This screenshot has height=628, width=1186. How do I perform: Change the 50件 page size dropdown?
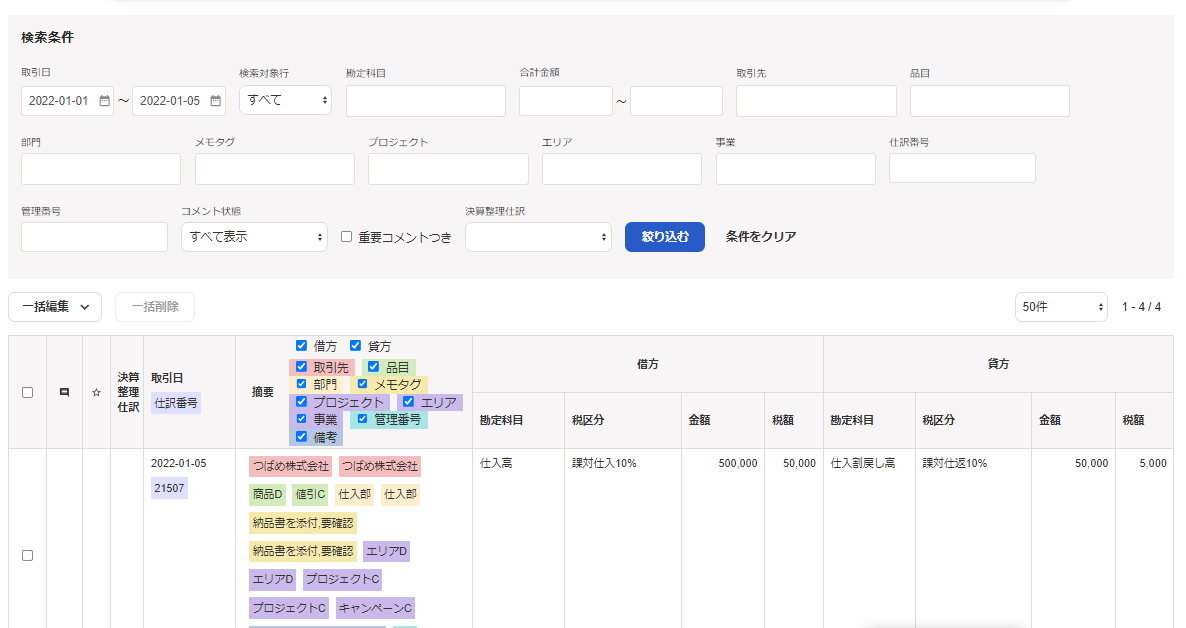[1061, 306]
